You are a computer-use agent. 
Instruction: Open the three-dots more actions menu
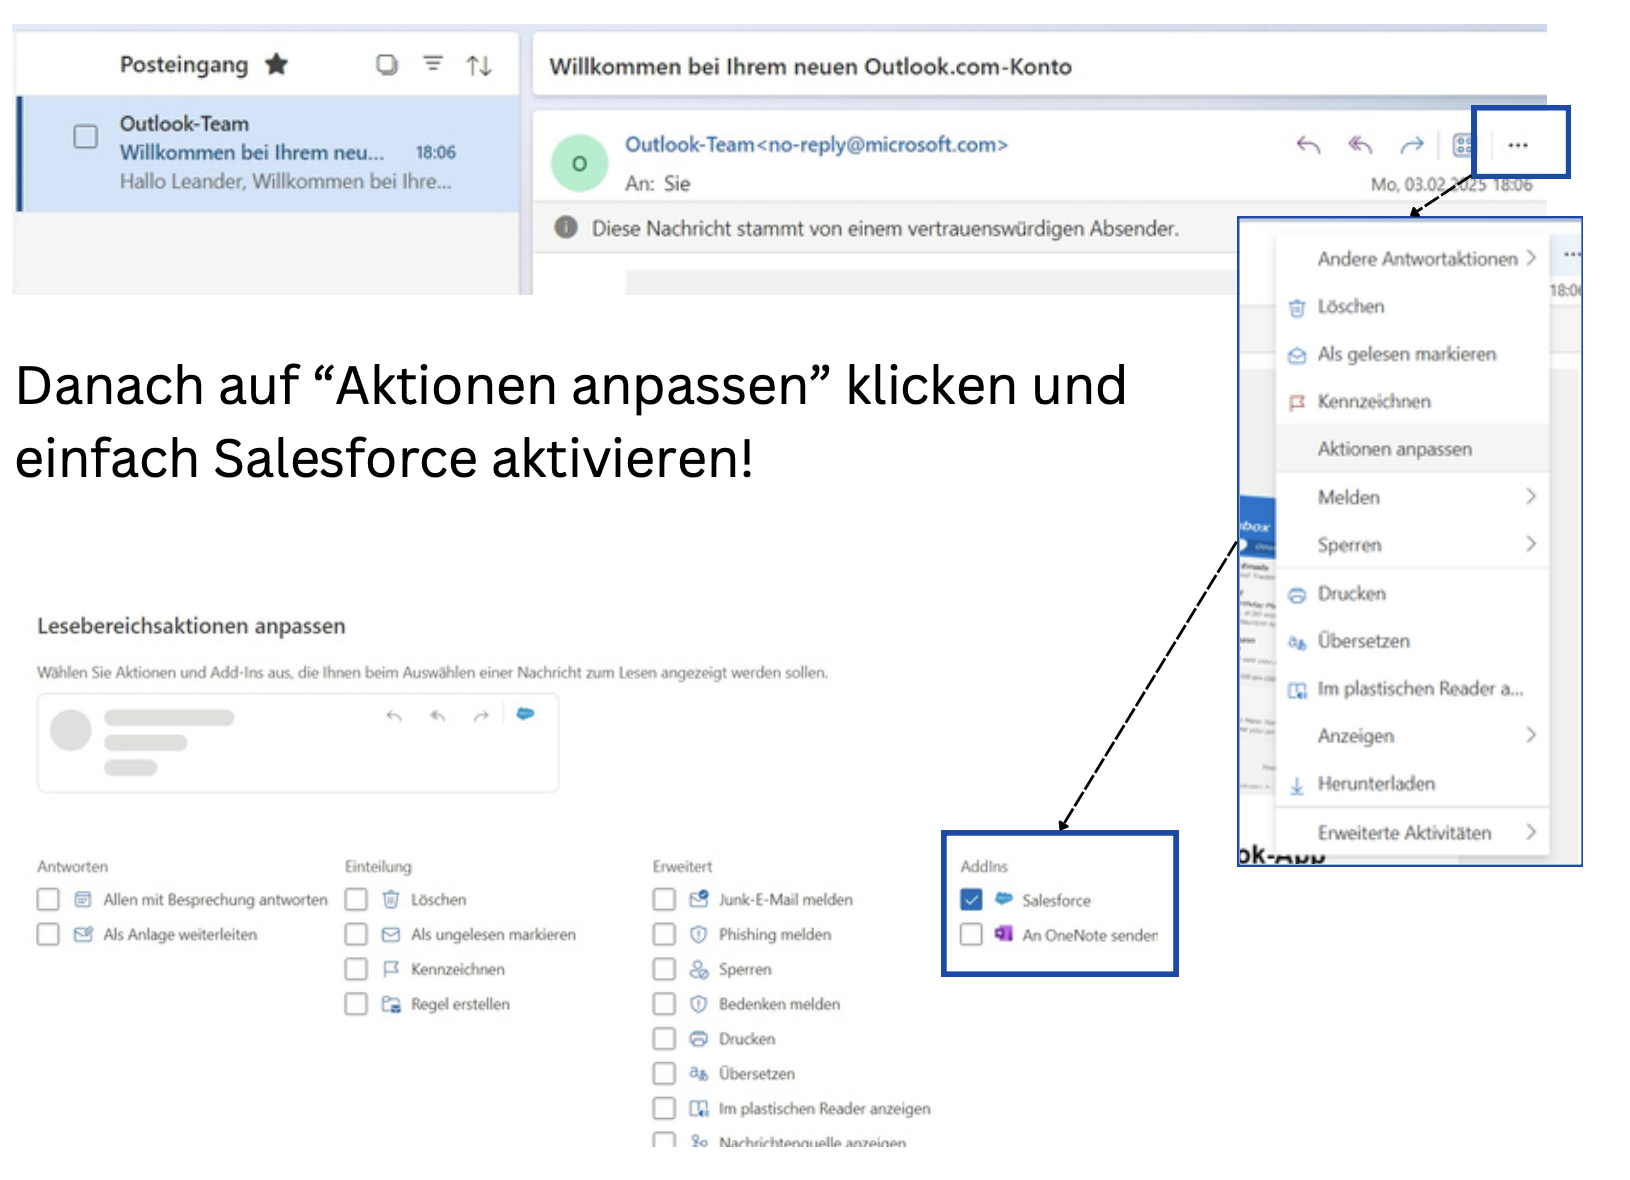coord(1517,145)
